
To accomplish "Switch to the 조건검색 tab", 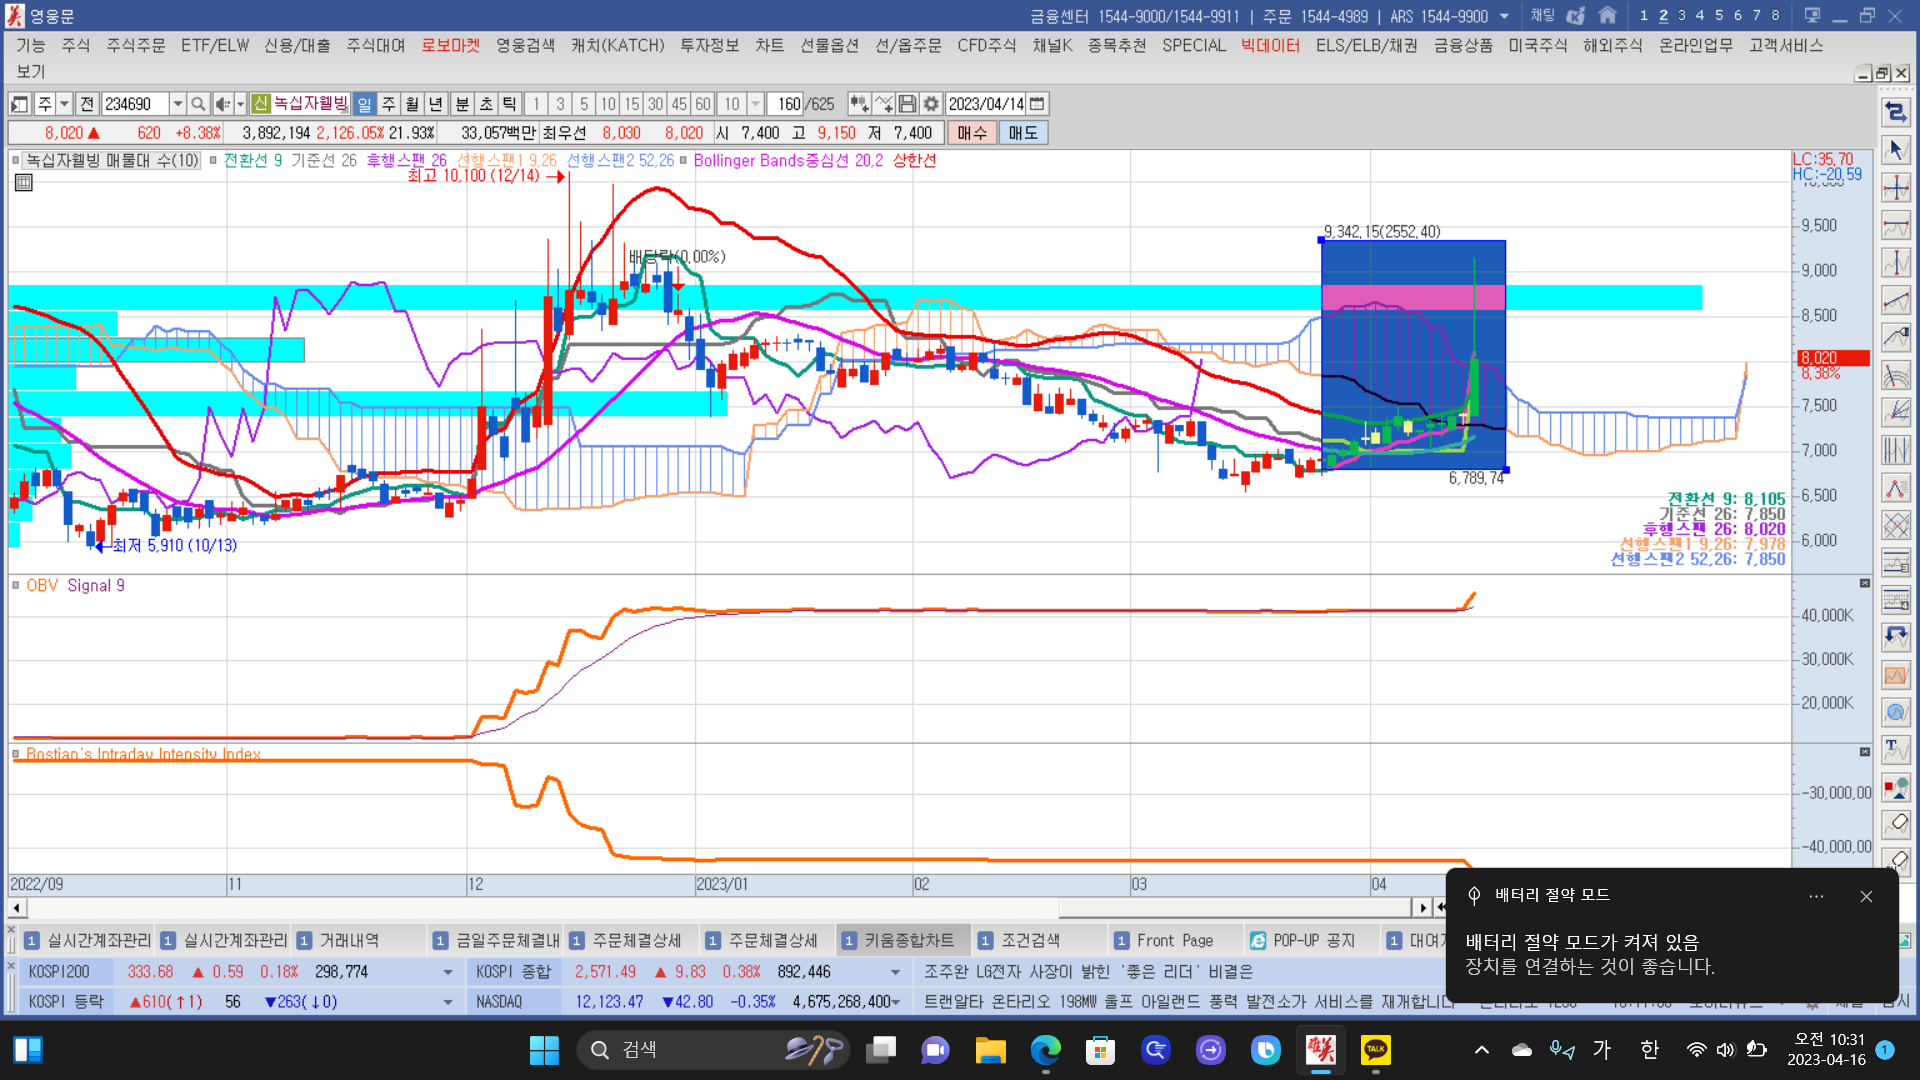I will point(1030,941).
